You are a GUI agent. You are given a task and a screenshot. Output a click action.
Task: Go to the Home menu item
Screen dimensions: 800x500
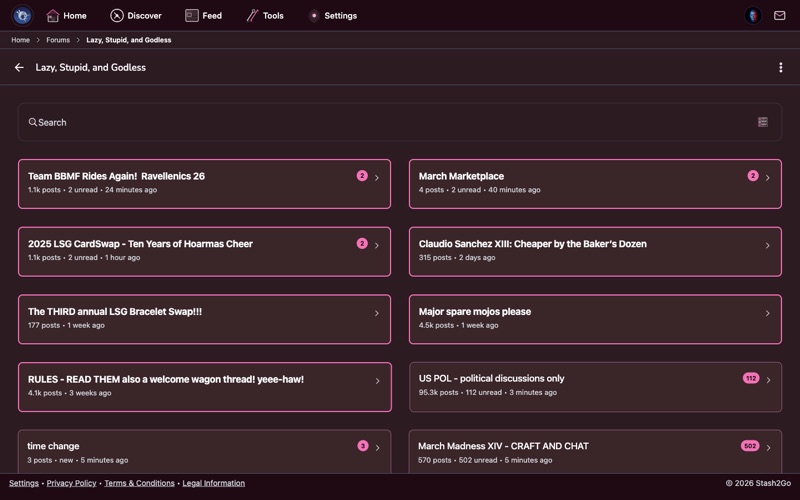pos(67,16)
